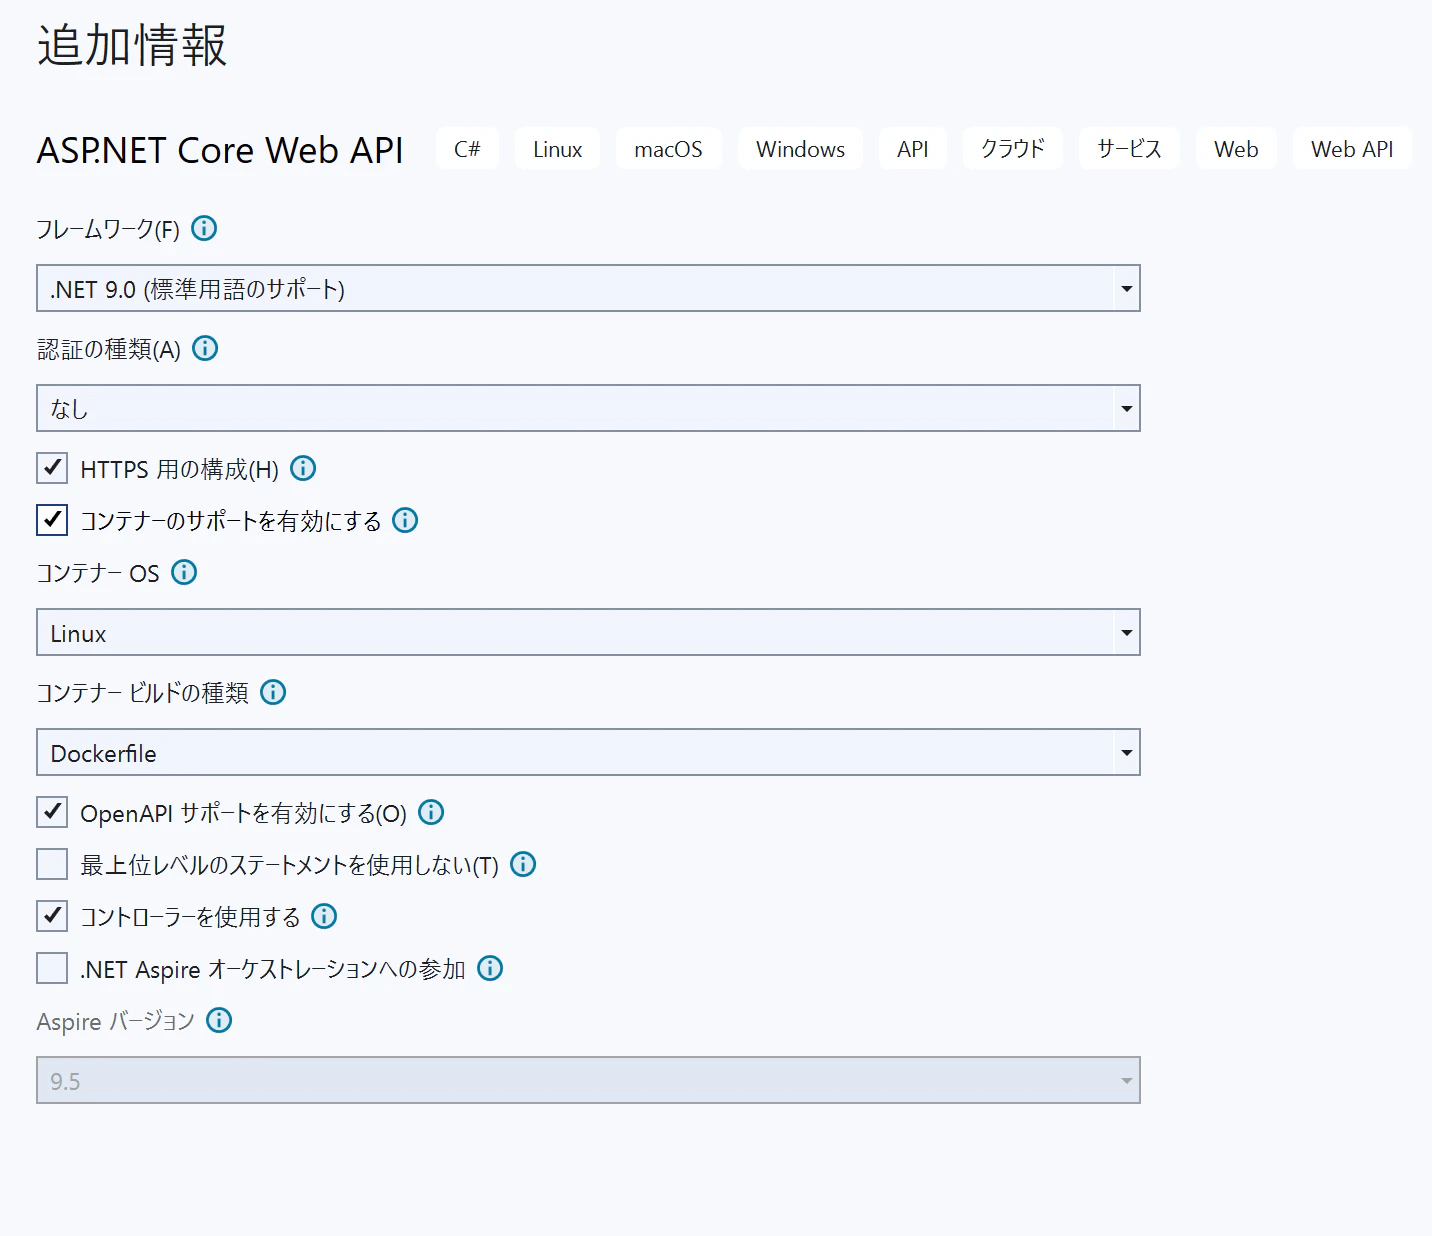1432x1236 pixels.
Task: Click the info icon for .NET Aspire オーケストレーションへの参加
Action: coord(490,968)
